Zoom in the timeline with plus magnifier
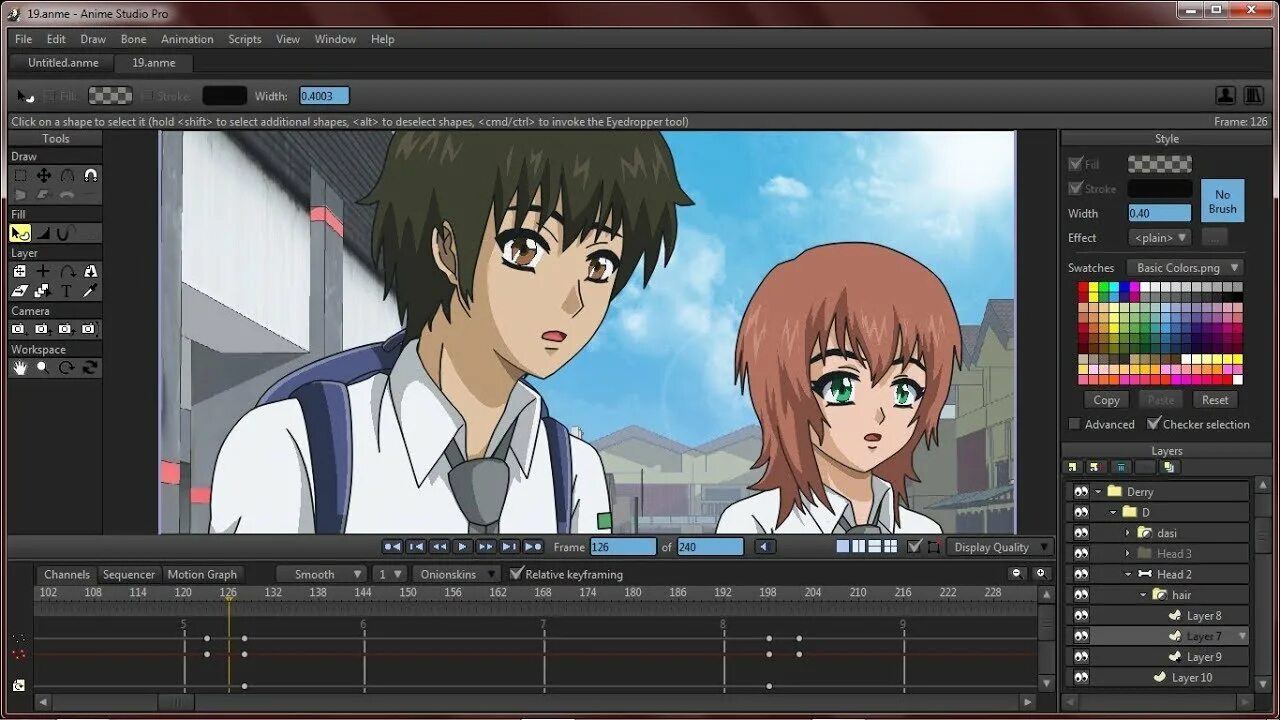This screenshot has width=1280, height=720. 1042,574
